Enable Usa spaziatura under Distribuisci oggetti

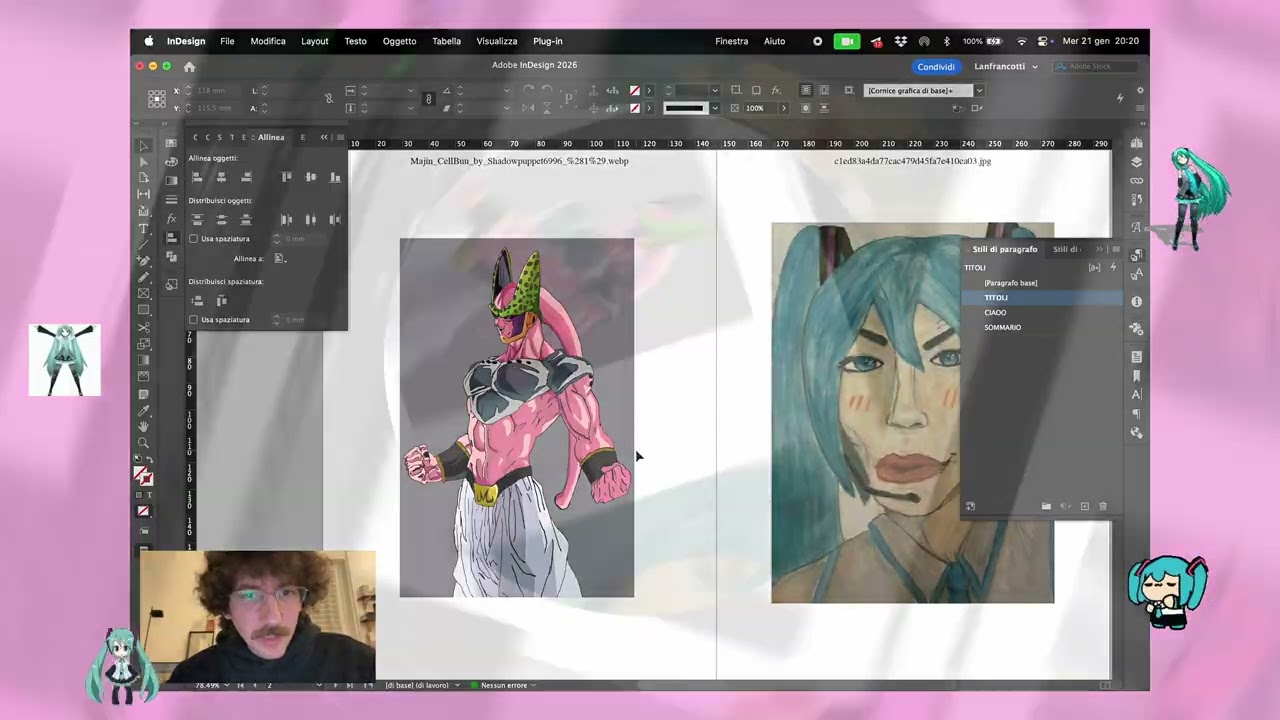point(194,239)
